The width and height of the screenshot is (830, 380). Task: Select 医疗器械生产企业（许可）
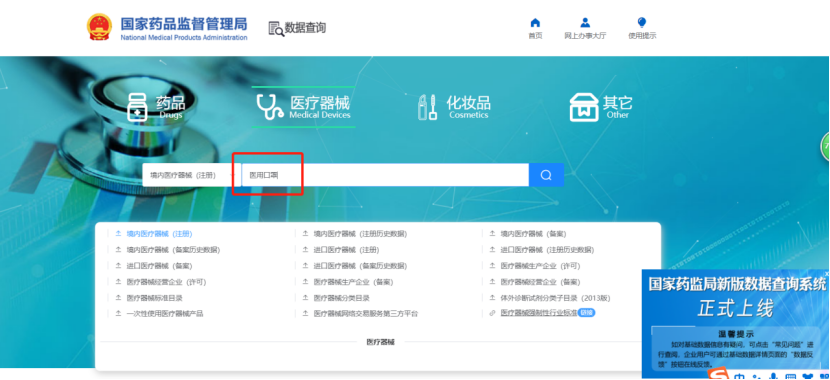pyautogui.click(x=540, y=266)
